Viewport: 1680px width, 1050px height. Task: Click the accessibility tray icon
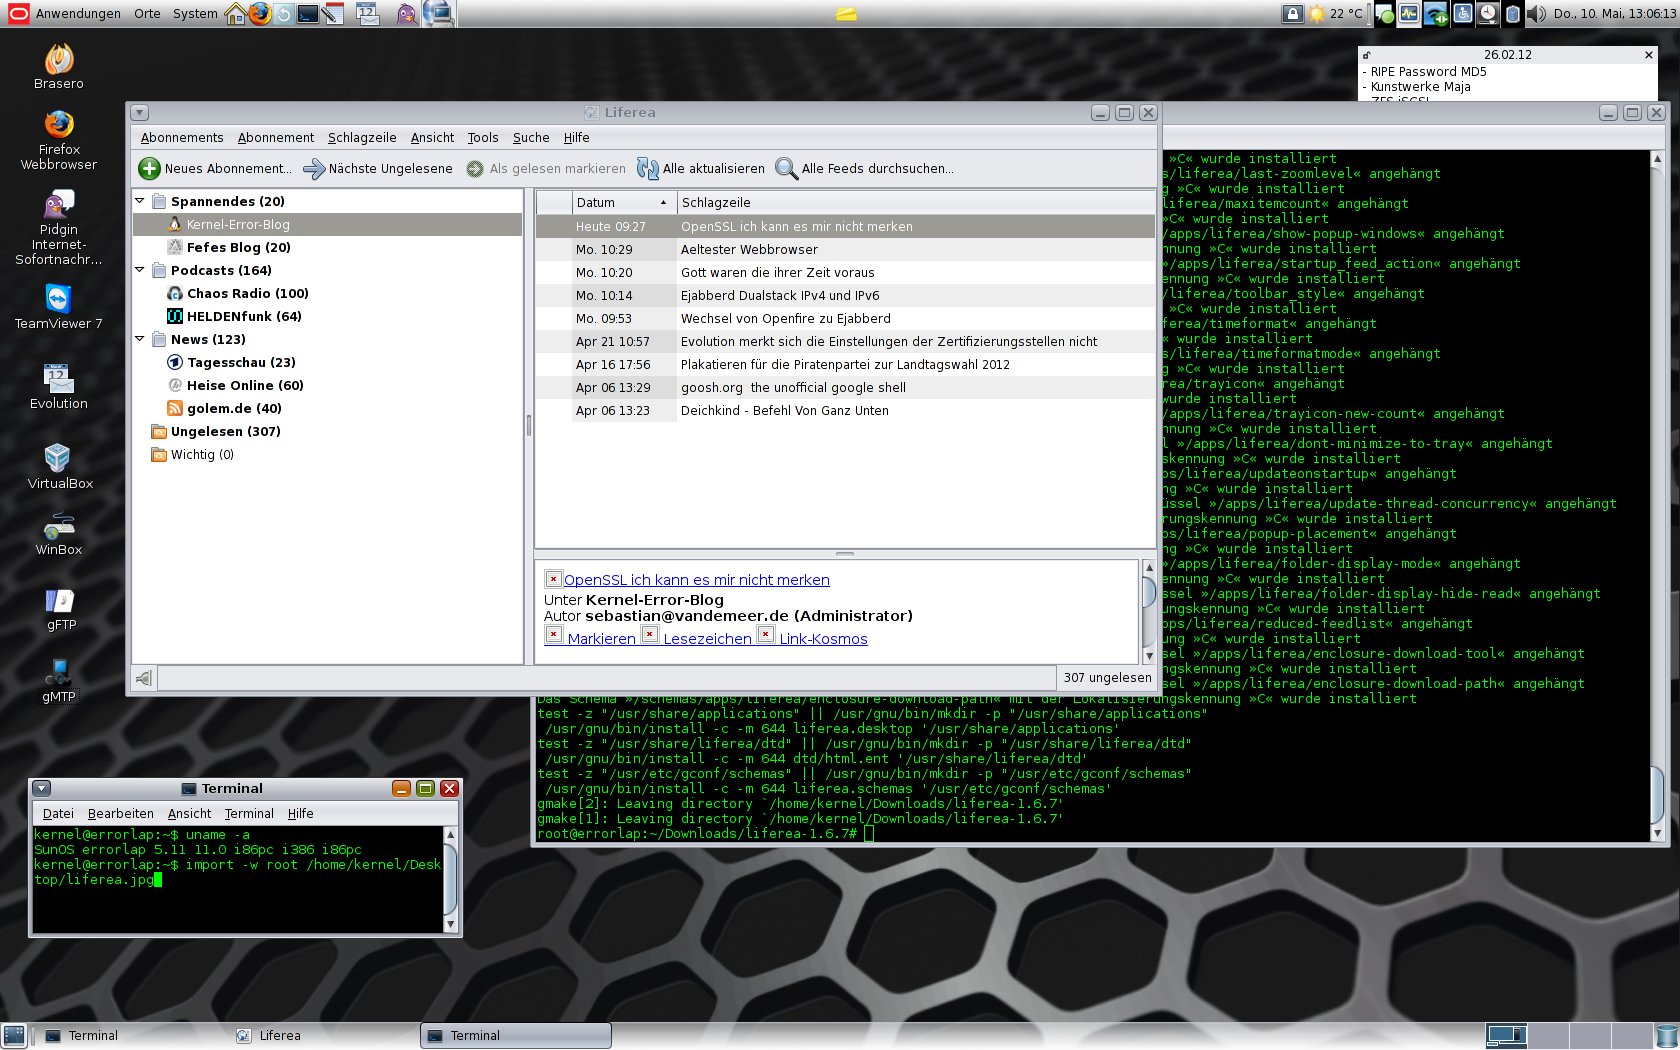1463,14
